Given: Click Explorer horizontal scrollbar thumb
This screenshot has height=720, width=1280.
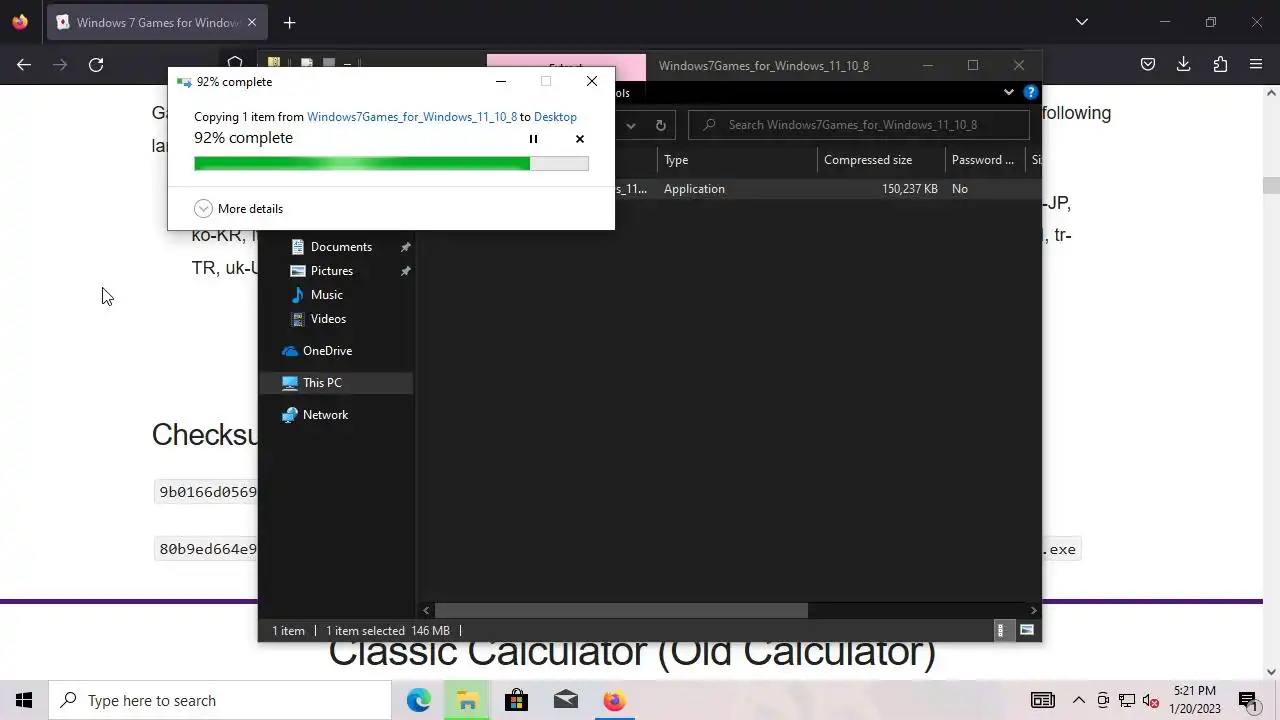Looking at the screenshot, I should click(x=620, y=610).
